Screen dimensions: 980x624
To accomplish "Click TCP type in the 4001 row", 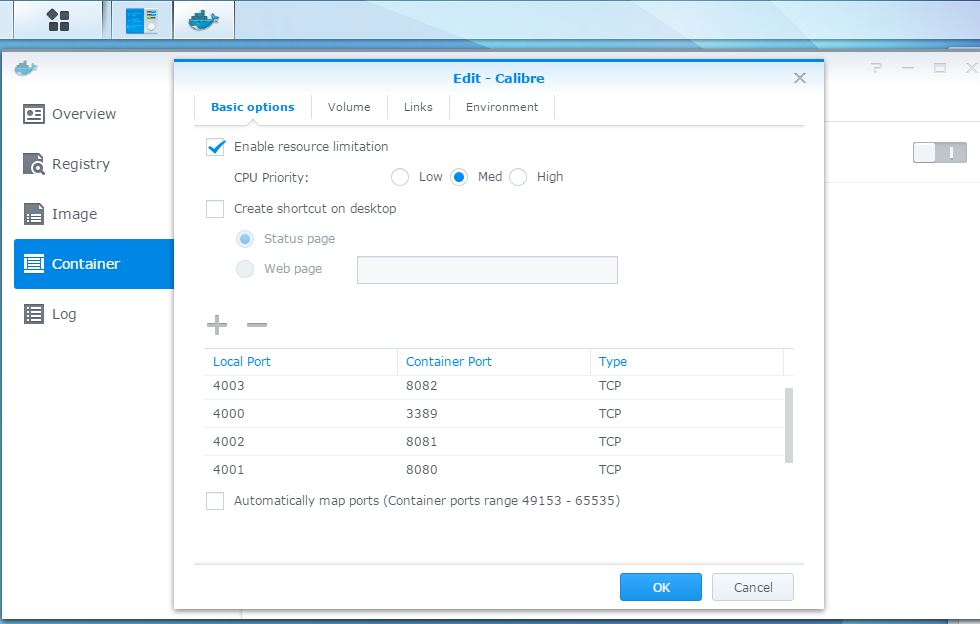I will 610,470.
